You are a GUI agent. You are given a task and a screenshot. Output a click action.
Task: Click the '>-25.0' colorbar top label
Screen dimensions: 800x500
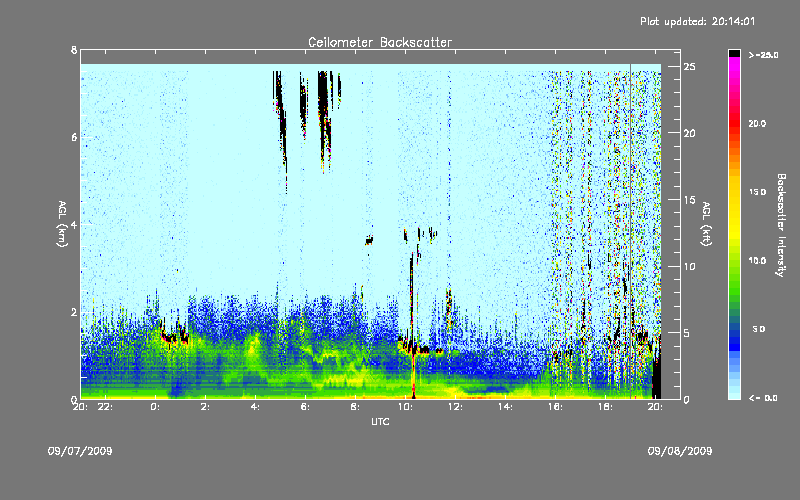point(763,55)
